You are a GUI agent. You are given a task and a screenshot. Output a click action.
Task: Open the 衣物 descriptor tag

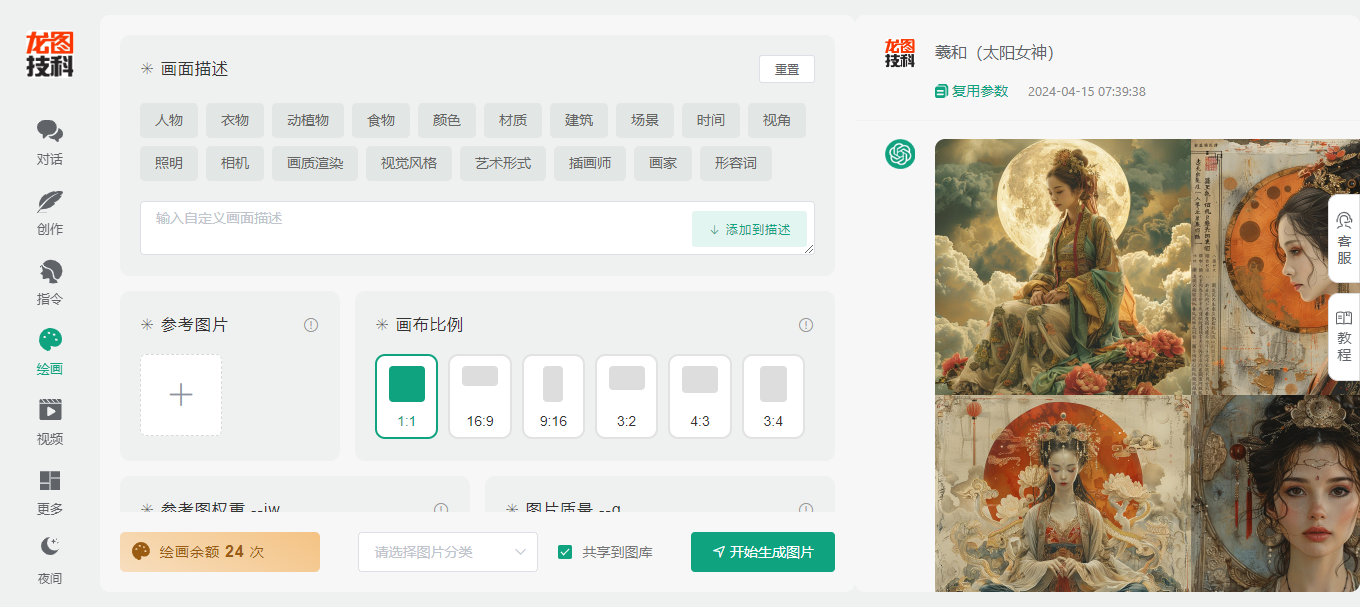tap(235, 120)
